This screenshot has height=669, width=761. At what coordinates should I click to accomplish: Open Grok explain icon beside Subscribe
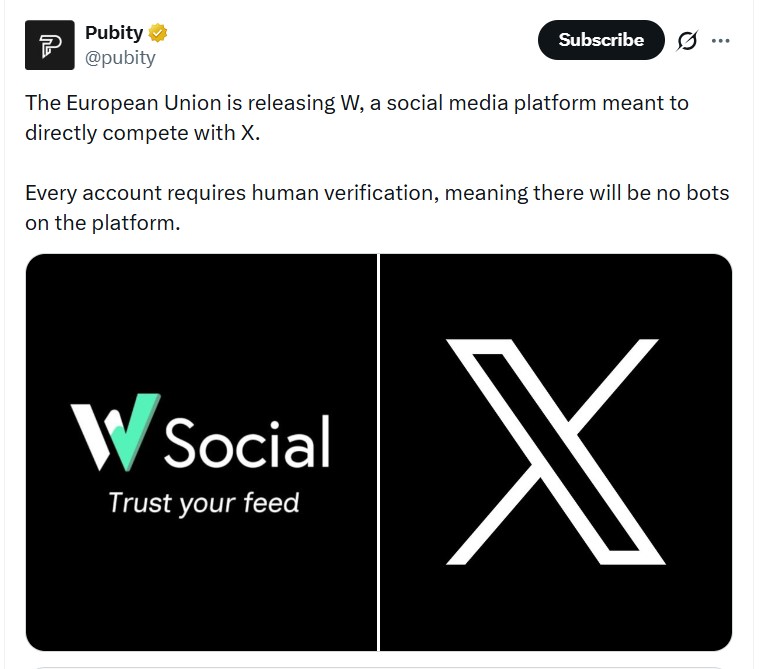click(x=686, y=41)
